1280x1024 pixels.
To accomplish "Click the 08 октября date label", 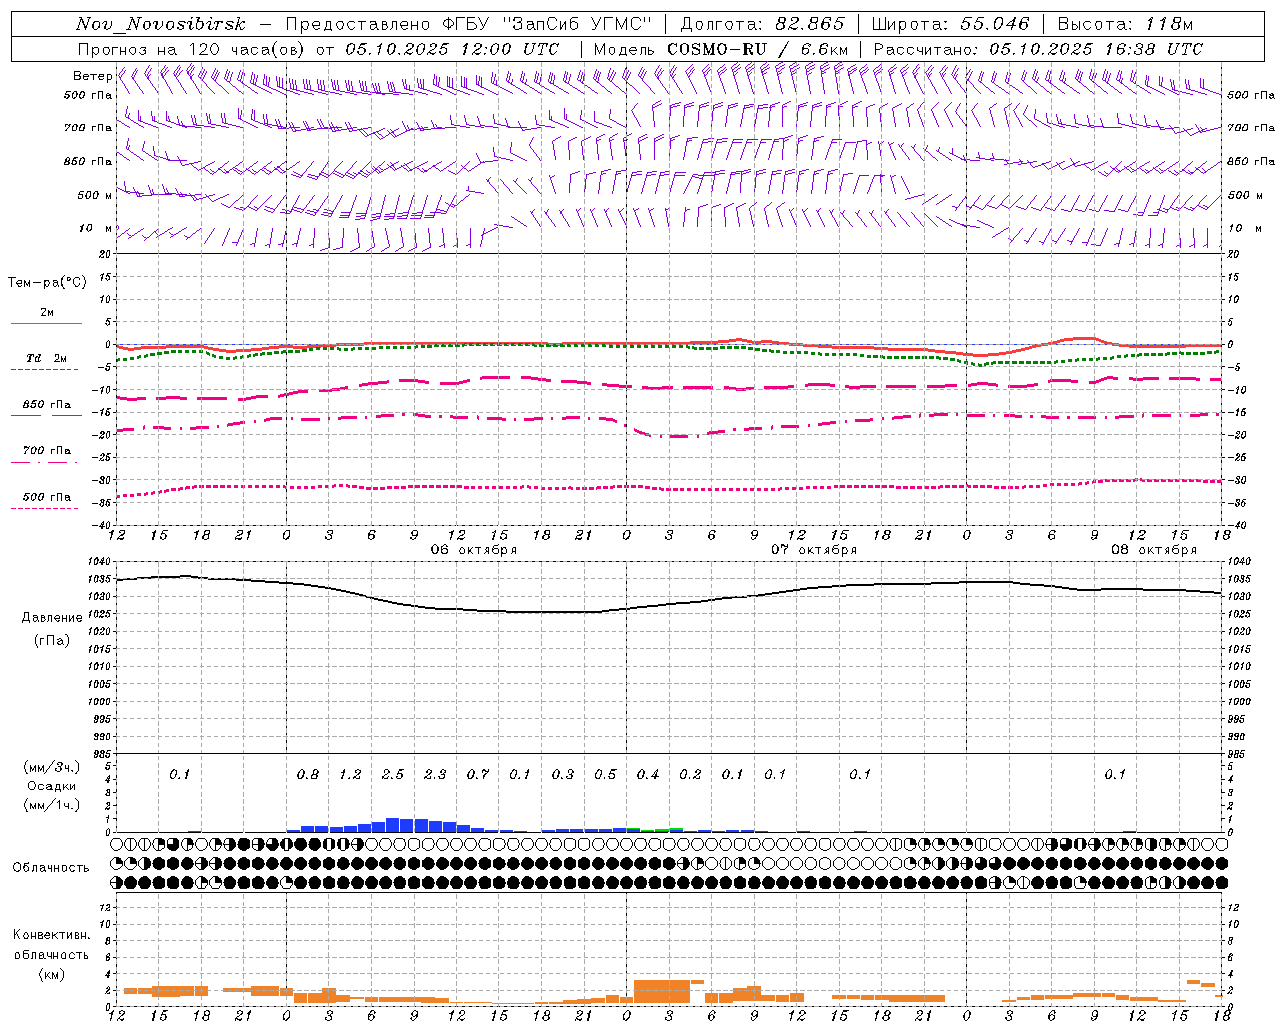I will (1154, 550).
